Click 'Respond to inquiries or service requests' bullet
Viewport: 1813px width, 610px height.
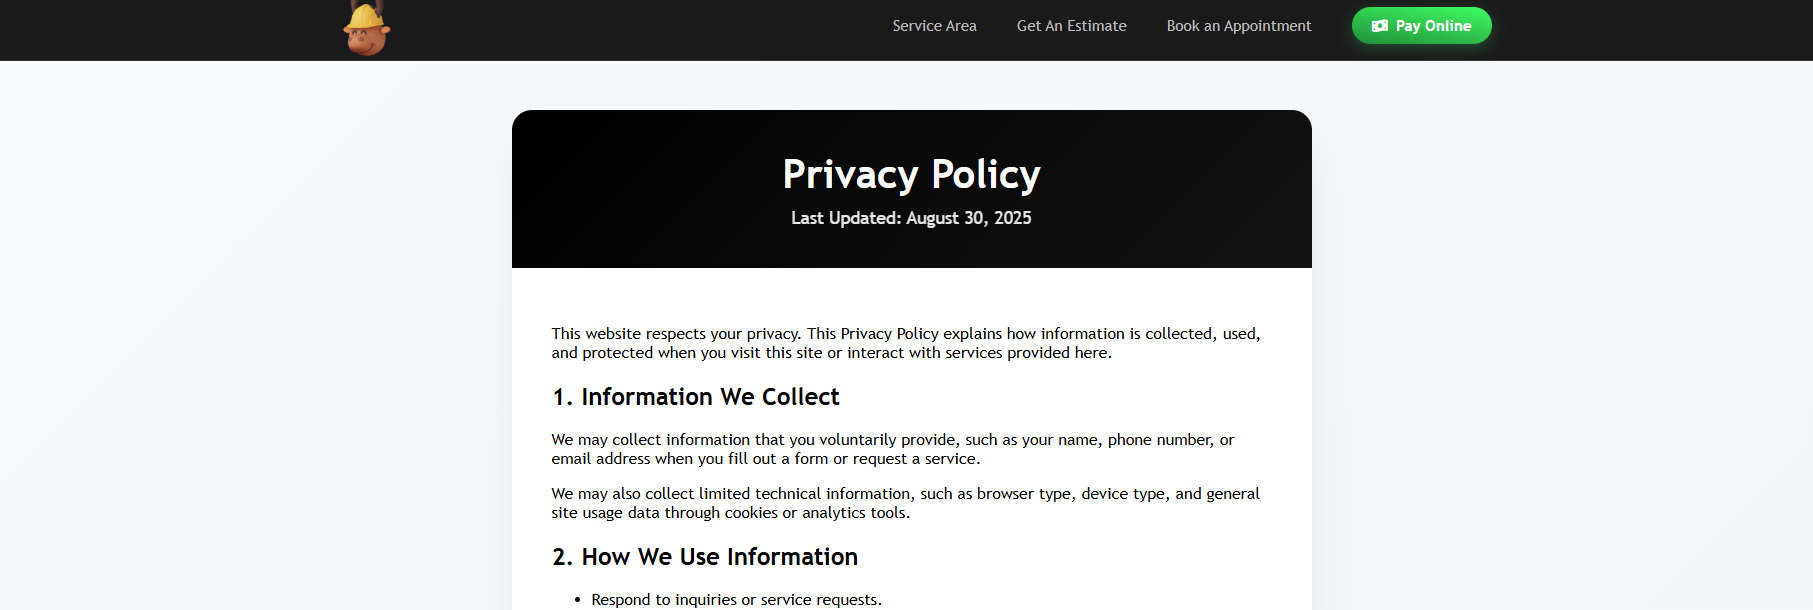736,600
